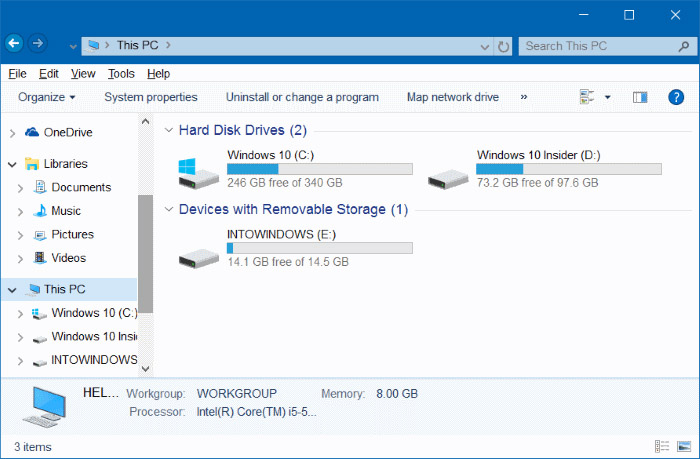
Task: Select the Windows 10 (C:) drive icon
Action: pyautogui.click(x=199, y=173)
